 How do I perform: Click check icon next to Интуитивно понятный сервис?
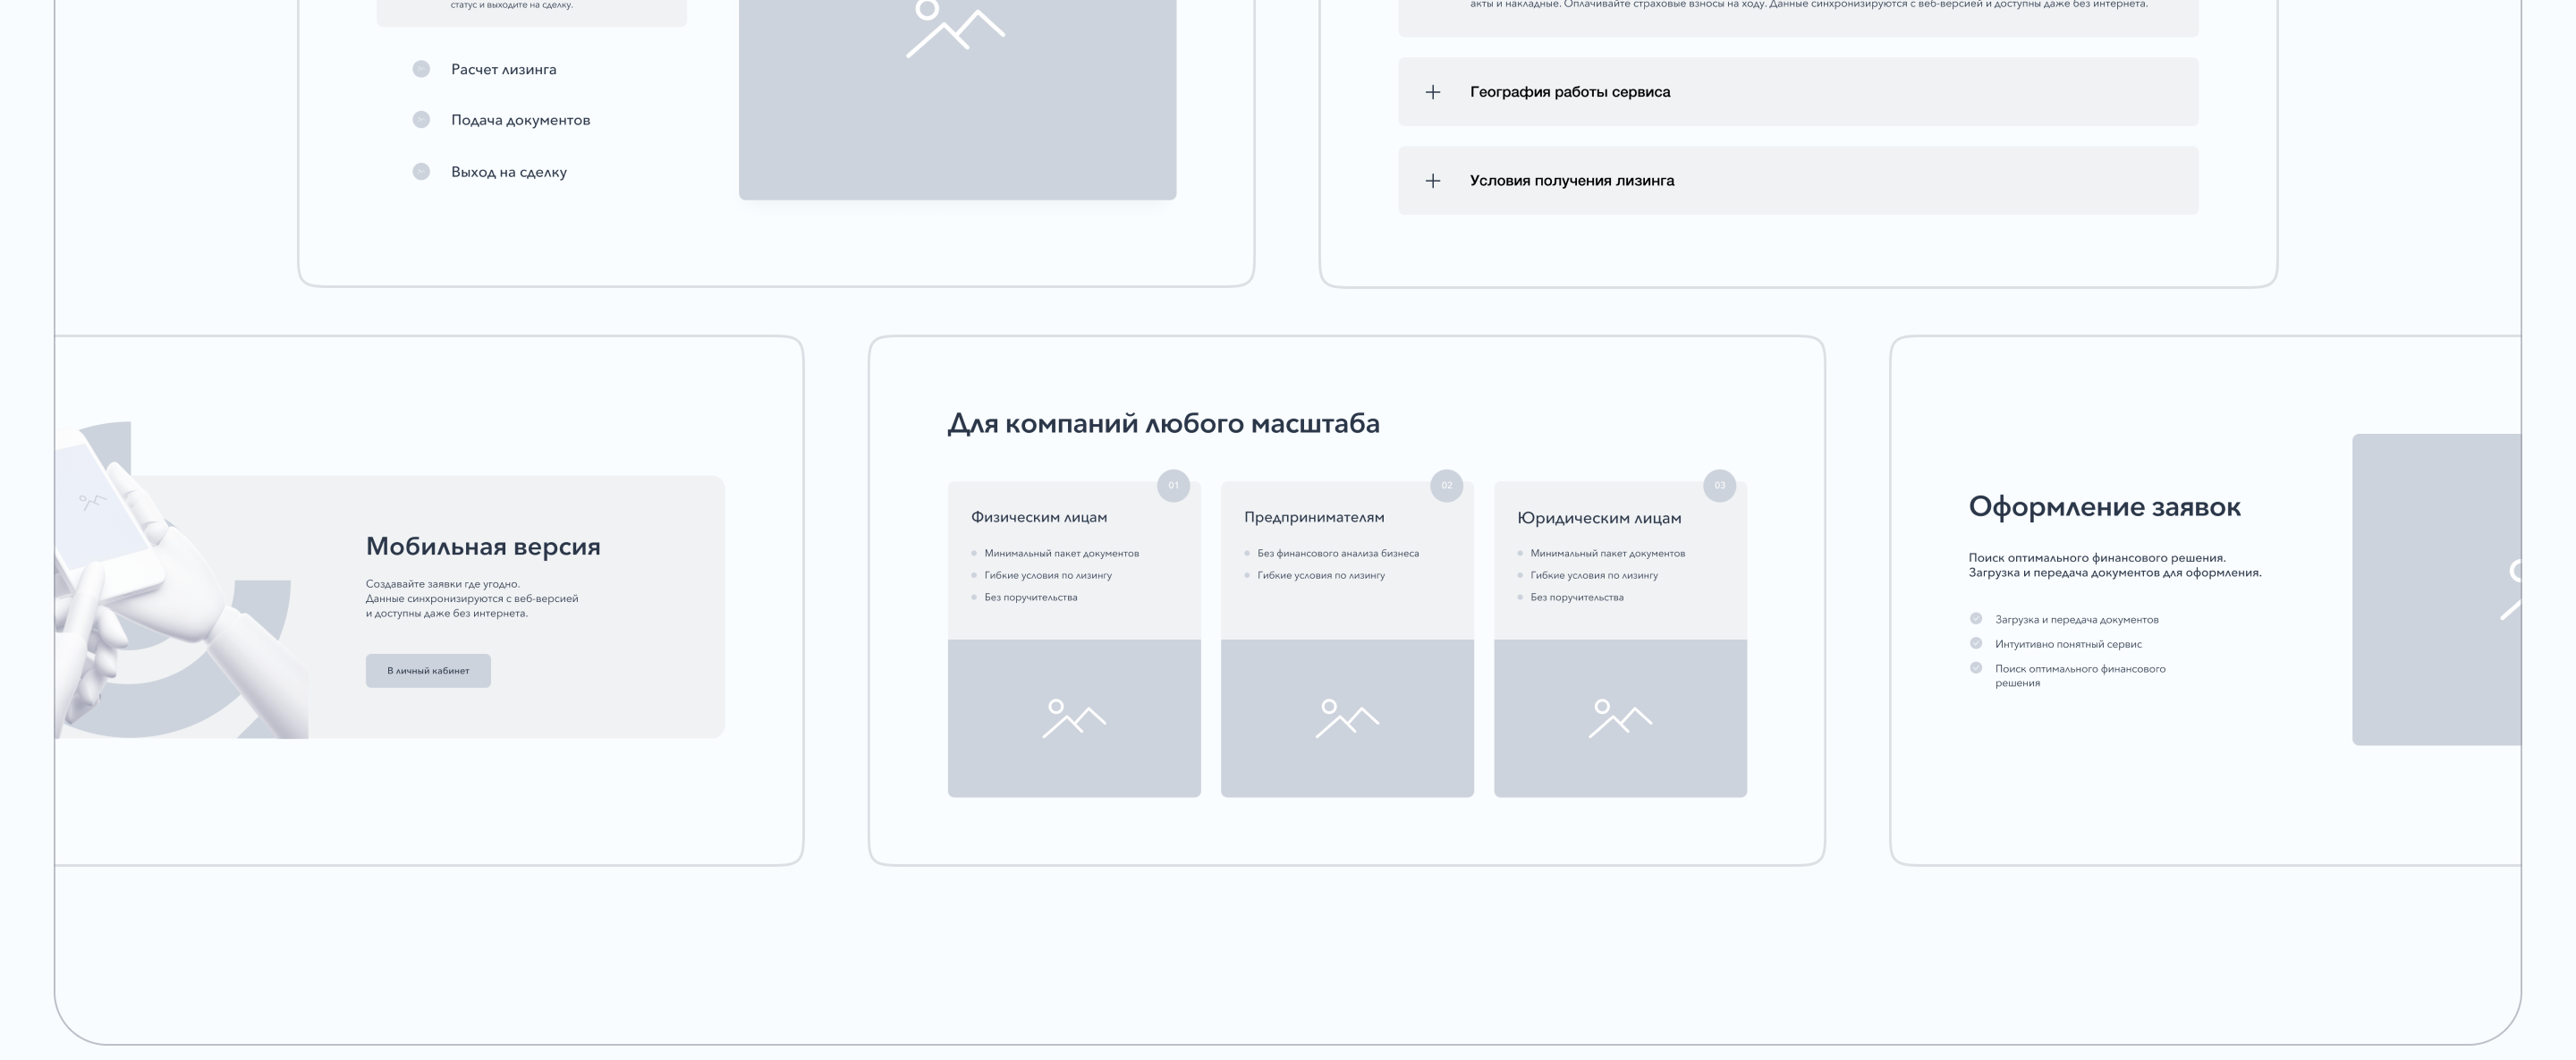click(x=1976, y=643)
